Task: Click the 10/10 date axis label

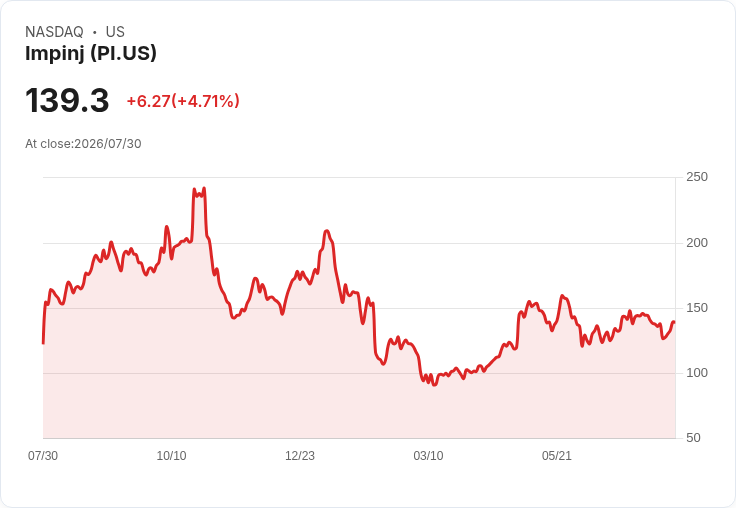Action: pos(171,455)
